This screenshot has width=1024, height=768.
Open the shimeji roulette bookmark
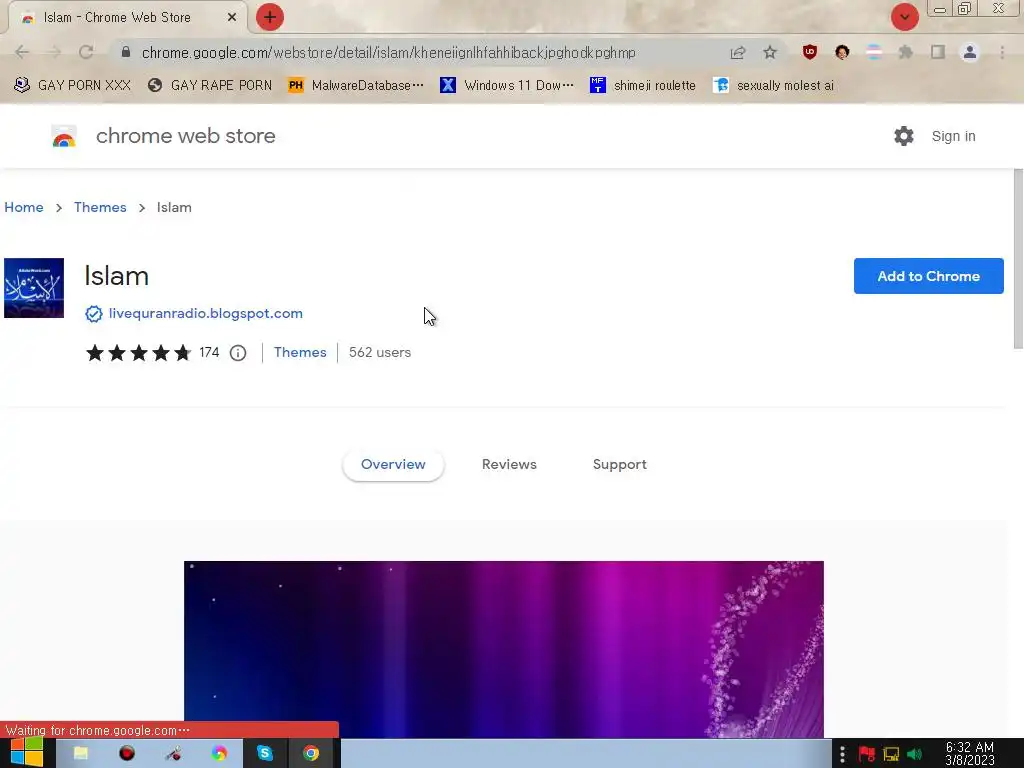point(643,86)
